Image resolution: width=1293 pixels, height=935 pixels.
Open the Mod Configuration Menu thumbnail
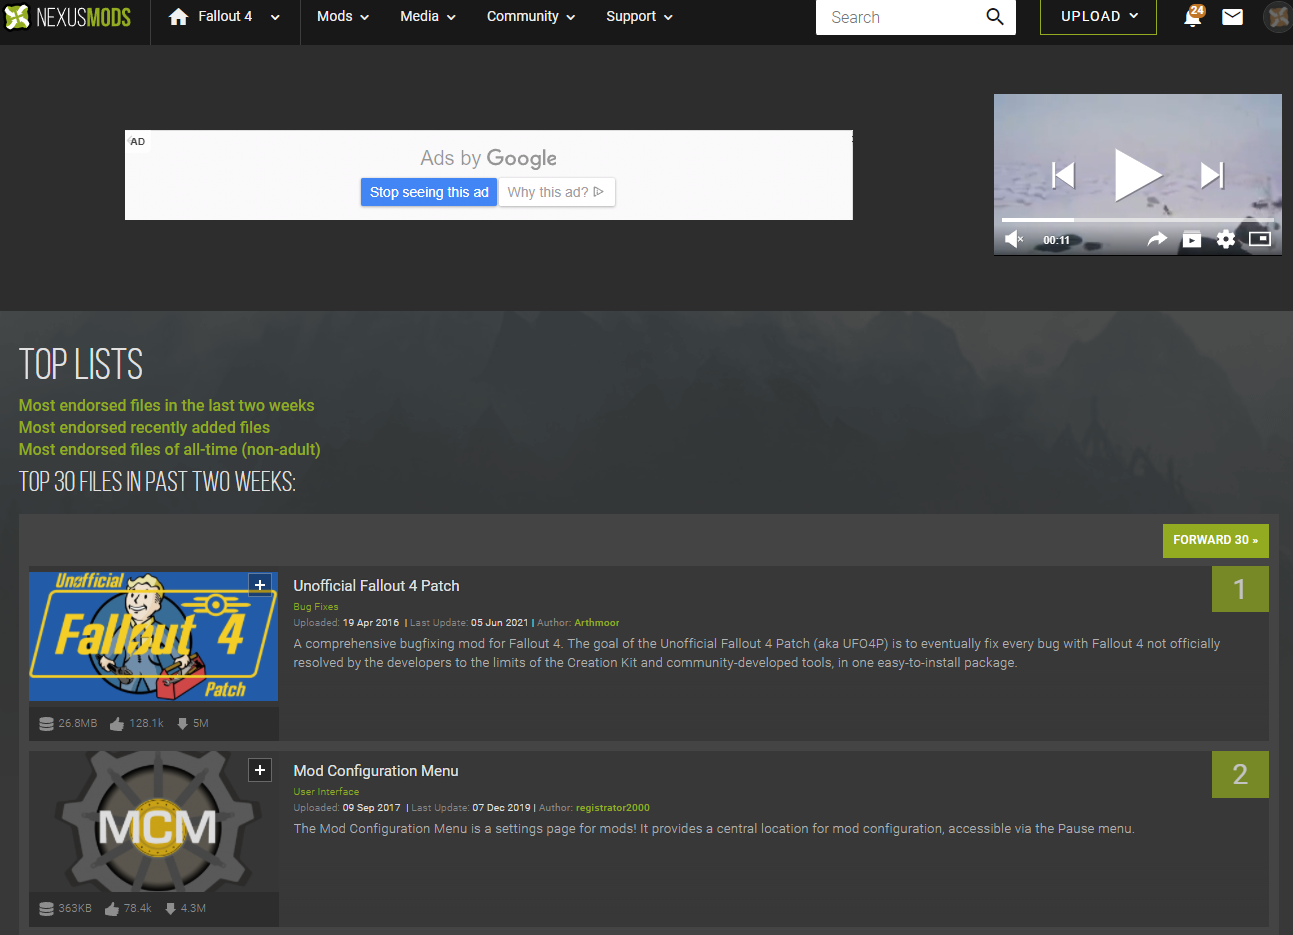coord(153,821)
